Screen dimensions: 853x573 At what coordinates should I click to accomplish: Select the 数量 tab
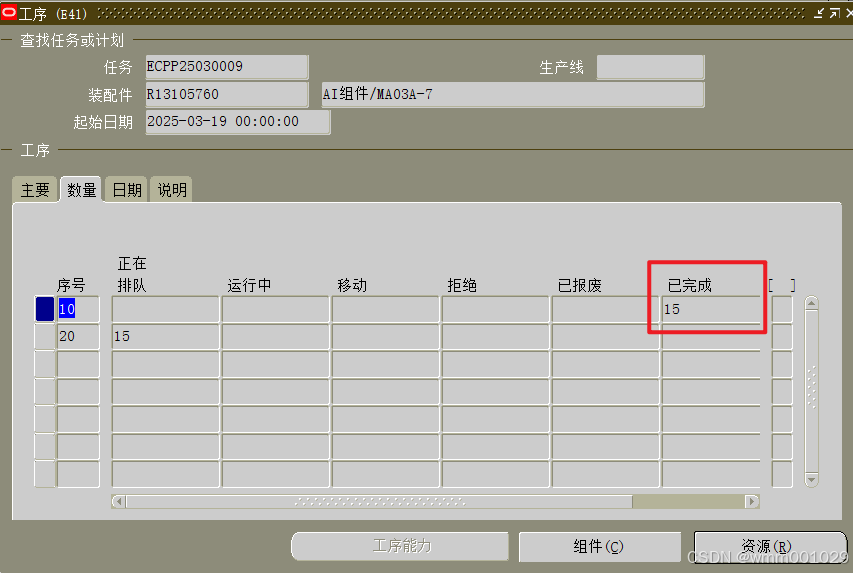click(81, 189)
